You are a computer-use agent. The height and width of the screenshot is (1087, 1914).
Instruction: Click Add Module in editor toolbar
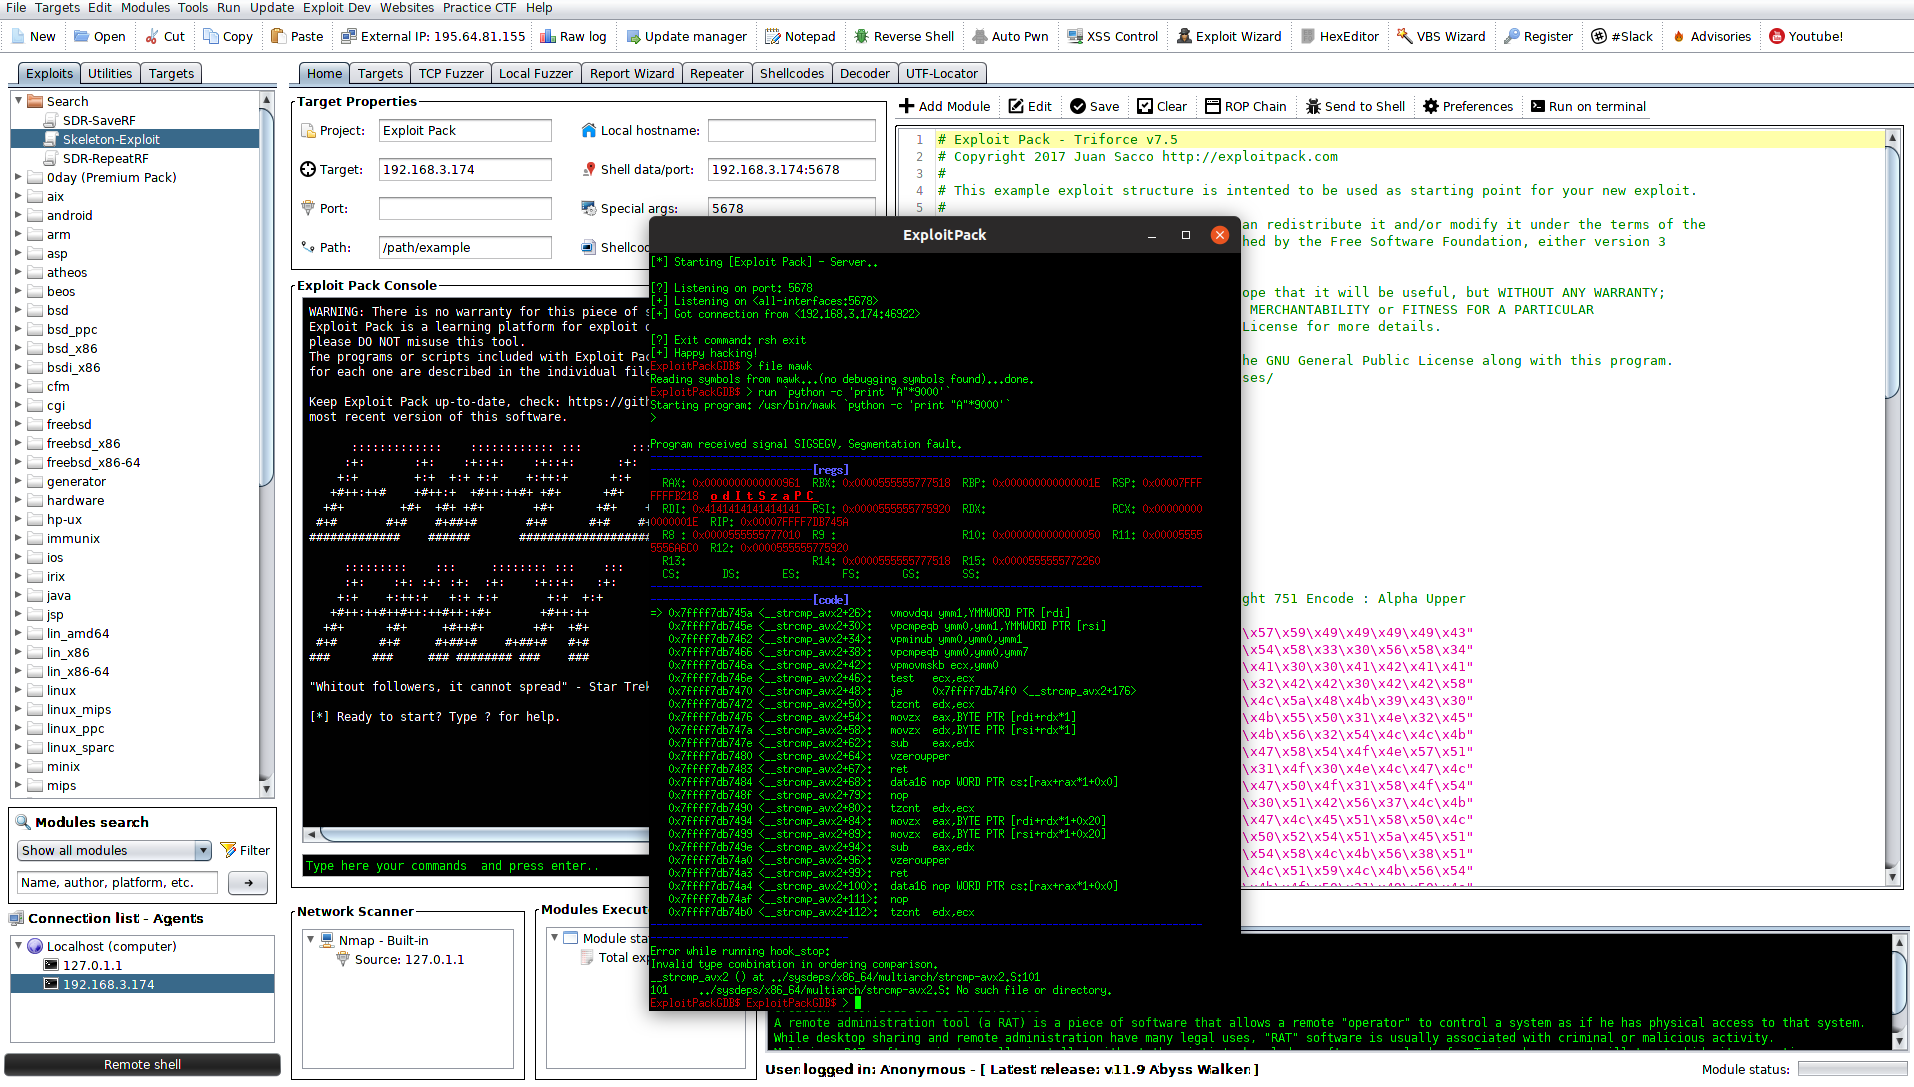click(x=944, y=106)
